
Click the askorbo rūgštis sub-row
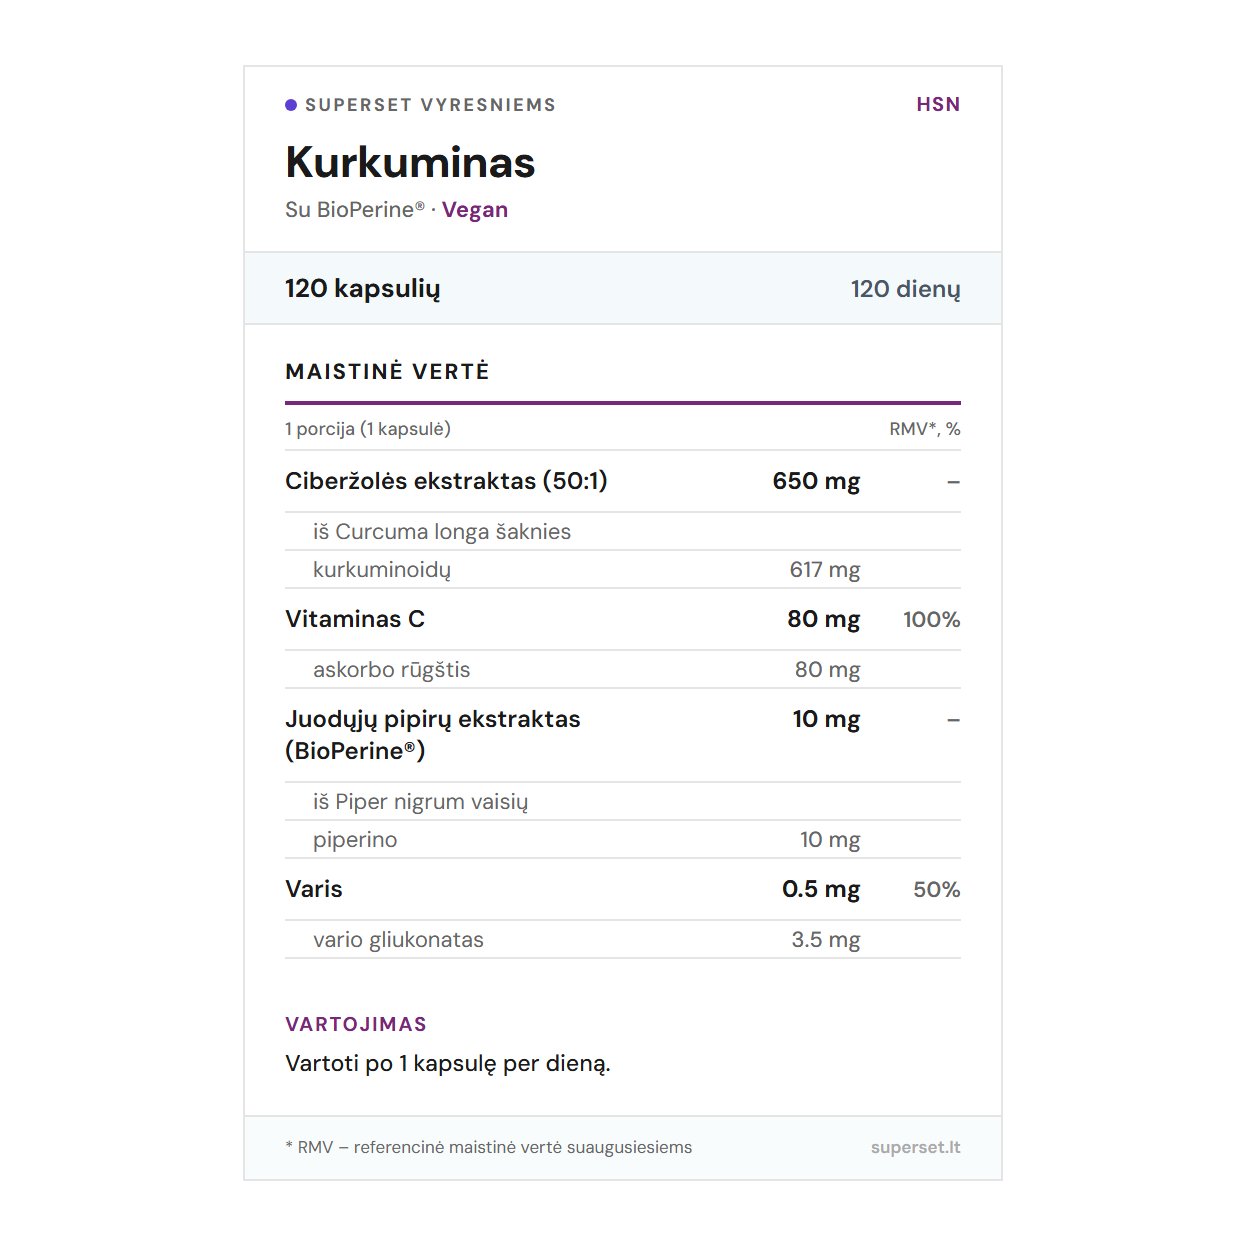(x=391, y=670)
